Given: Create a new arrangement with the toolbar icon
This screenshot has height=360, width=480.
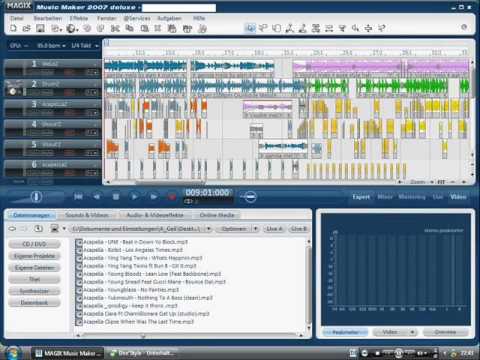Looking at the screenshot, I should [x=13, y=28].
